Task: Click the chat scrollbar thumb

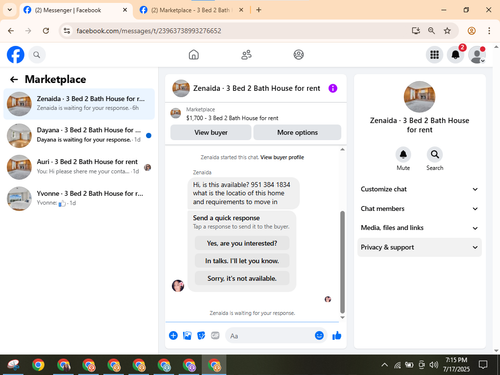Action: pyautogui.click(x=342, y=262)
